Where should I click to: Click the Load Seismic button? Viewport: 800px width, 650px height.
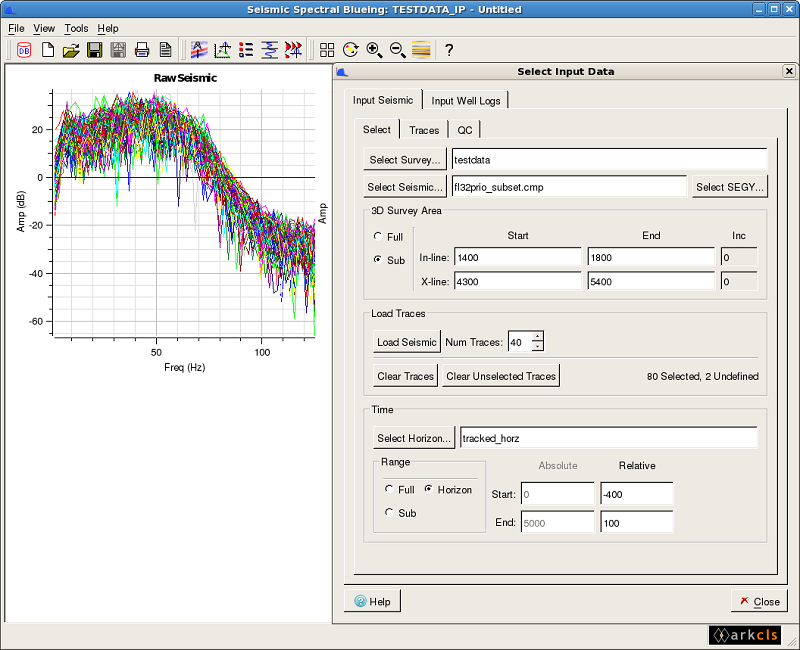406,341
